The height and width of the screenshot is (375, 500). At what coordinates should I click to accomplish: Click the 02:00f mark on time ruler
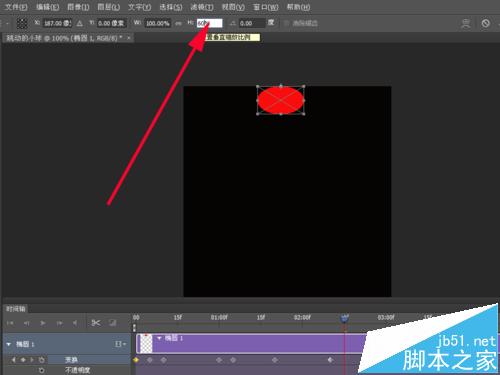(x=302, y=317)
